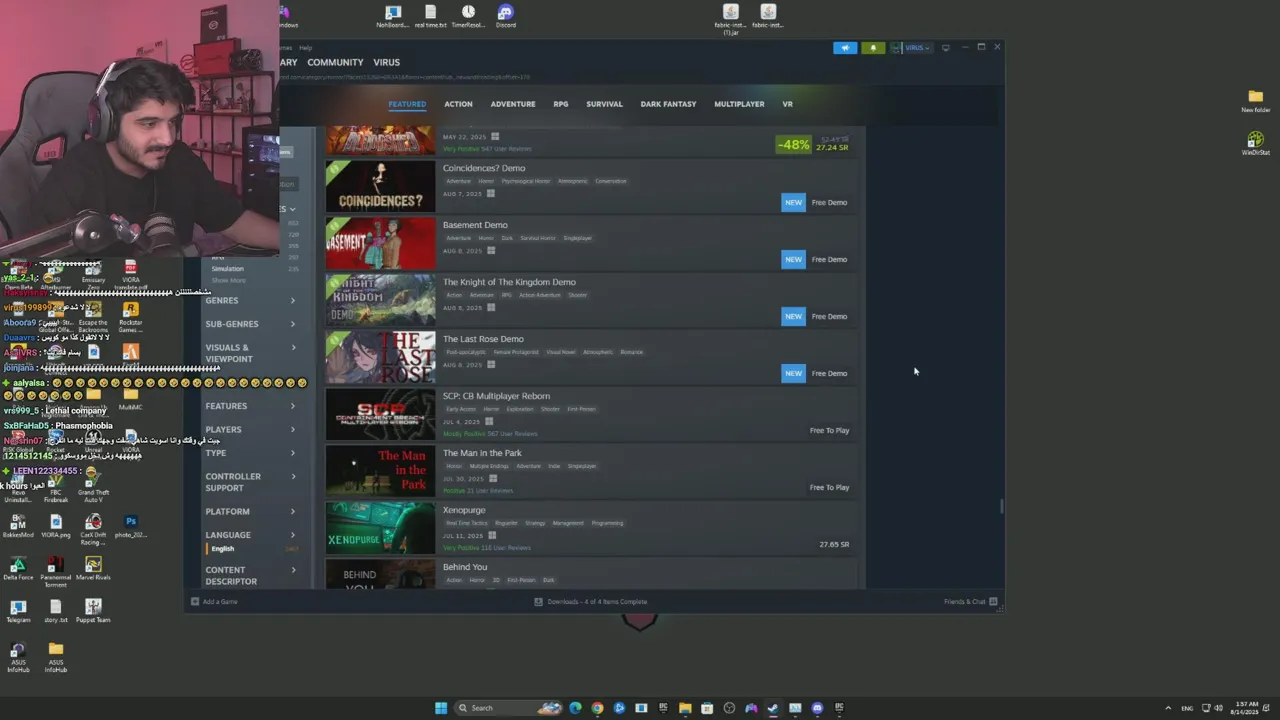Open NohBoard desktop shortcut
The height and width of the screenshot is (720, 1280).
(392, 16)
